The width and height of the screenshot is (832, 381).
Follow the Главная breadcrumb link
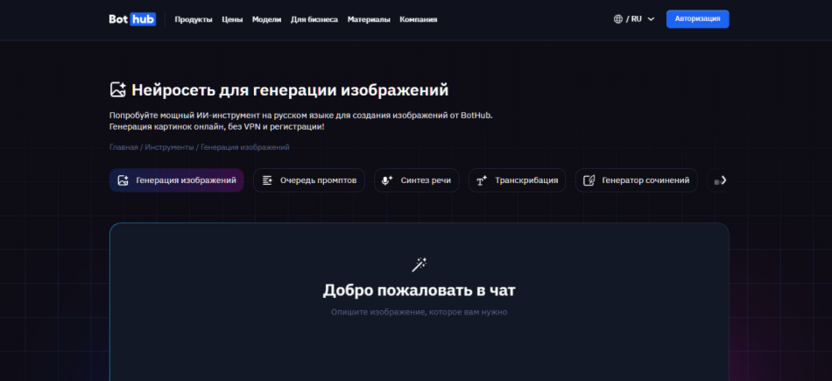tap(124, 148)
